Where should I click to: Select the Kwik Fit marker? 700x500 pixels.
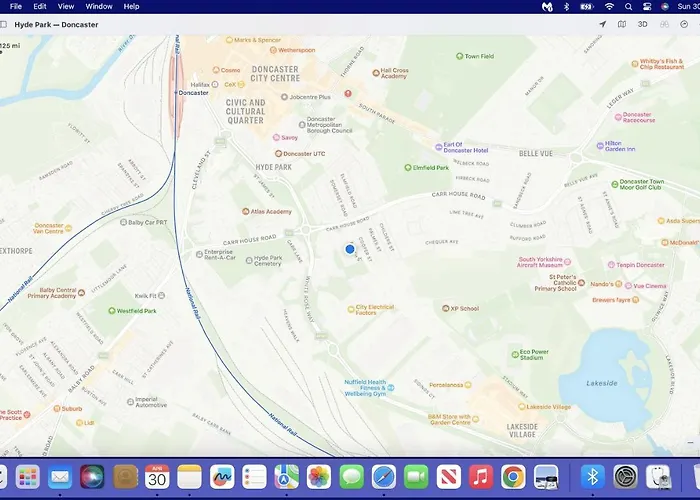click(162, 296)
